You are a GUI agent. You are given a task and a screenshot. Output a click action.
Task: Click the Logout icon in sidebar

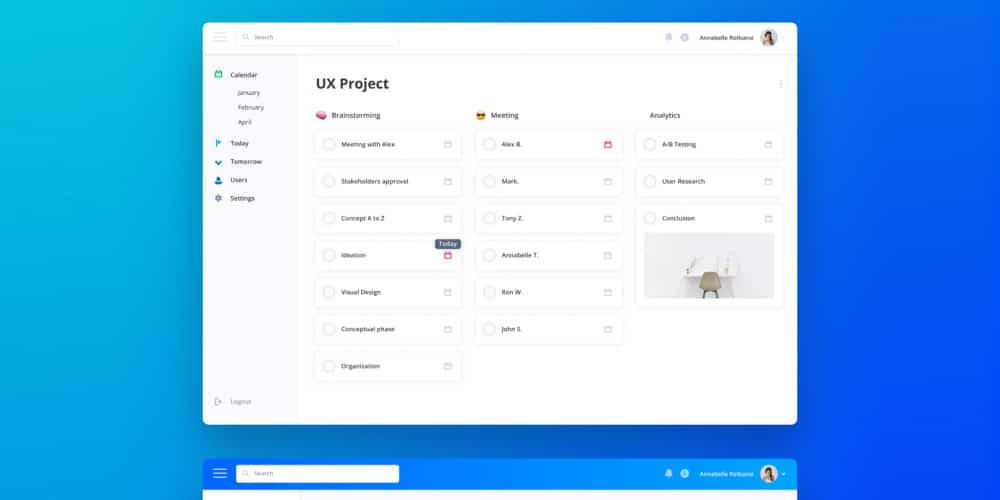218,401
